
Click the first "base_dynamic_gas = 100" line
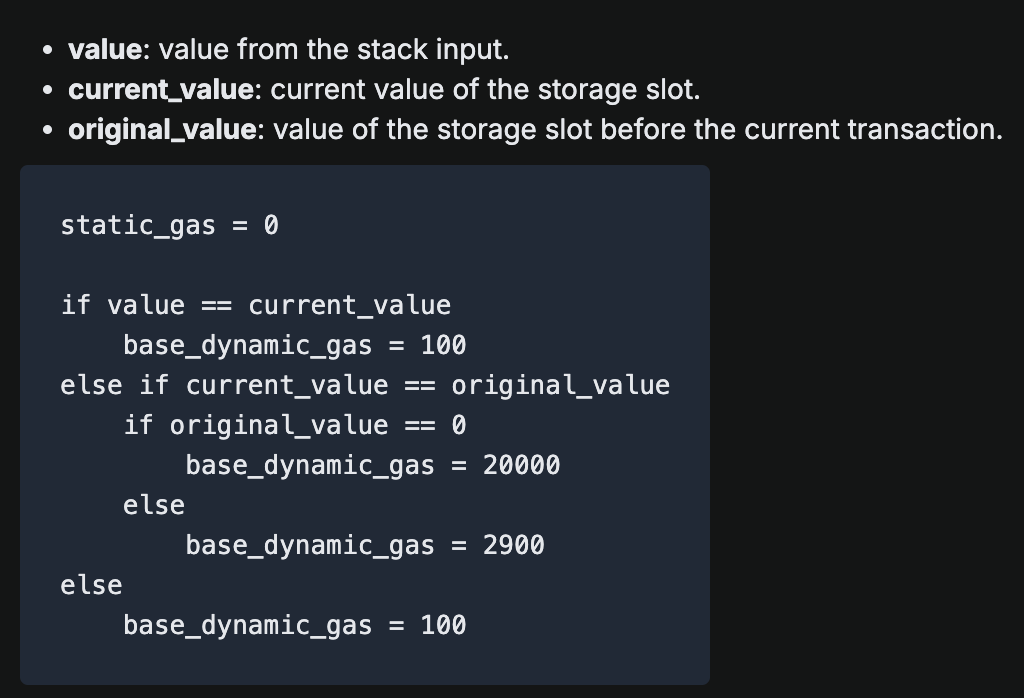tap(294, 345)
